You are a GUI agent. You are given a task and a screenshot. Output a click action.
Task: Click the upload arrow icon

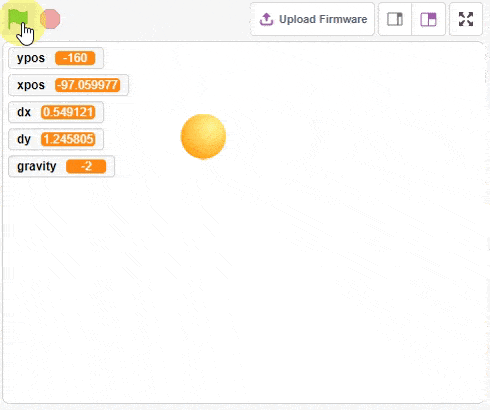[266, 19]
